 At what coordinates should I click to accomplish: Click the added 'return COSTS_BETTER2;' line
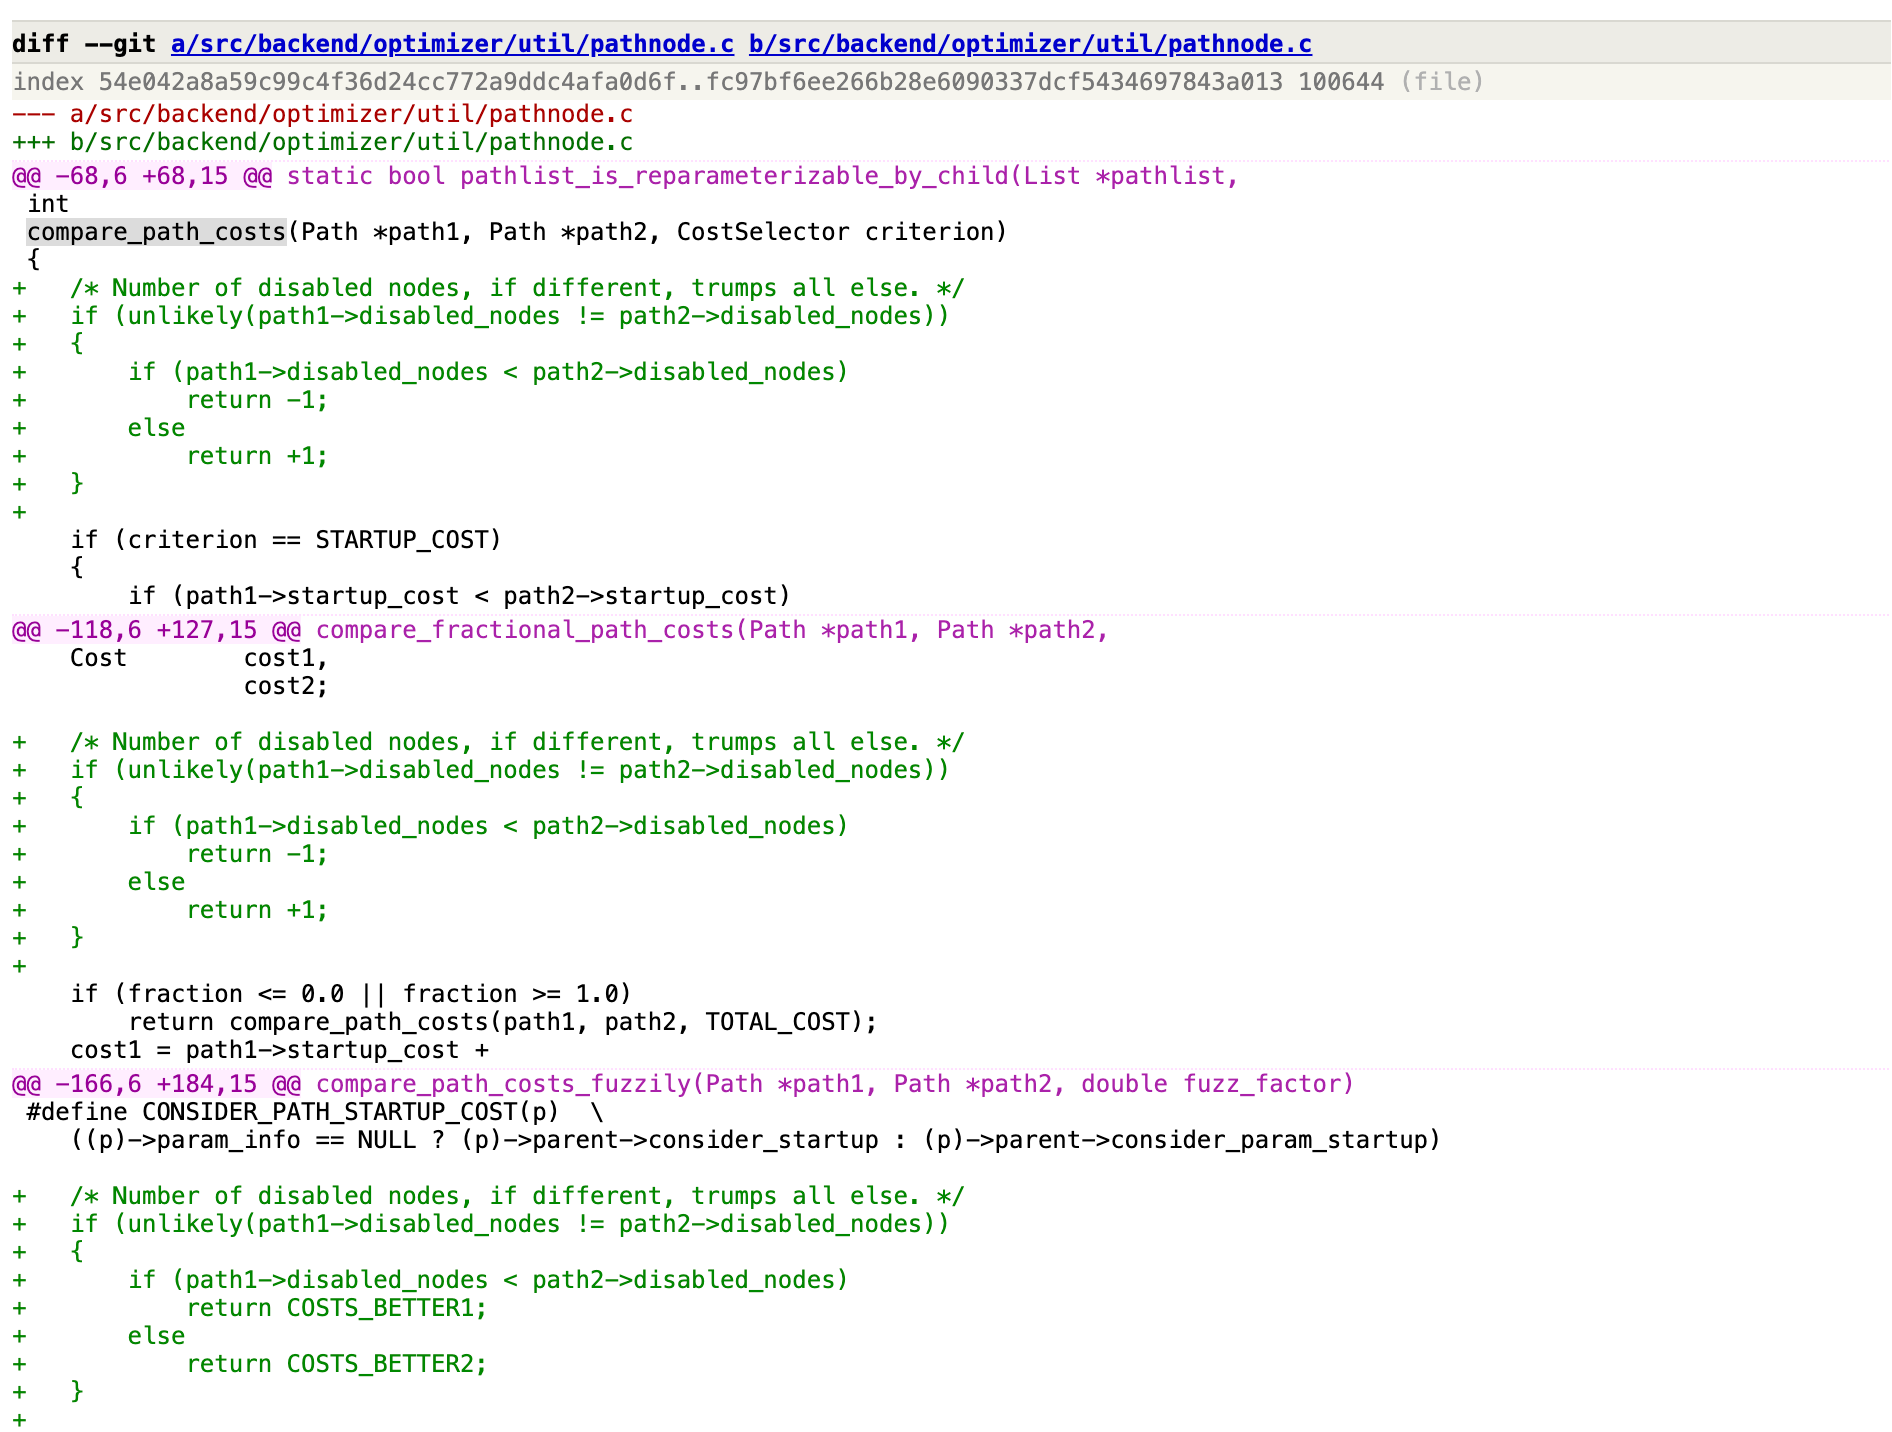(x=337, y=1364)
